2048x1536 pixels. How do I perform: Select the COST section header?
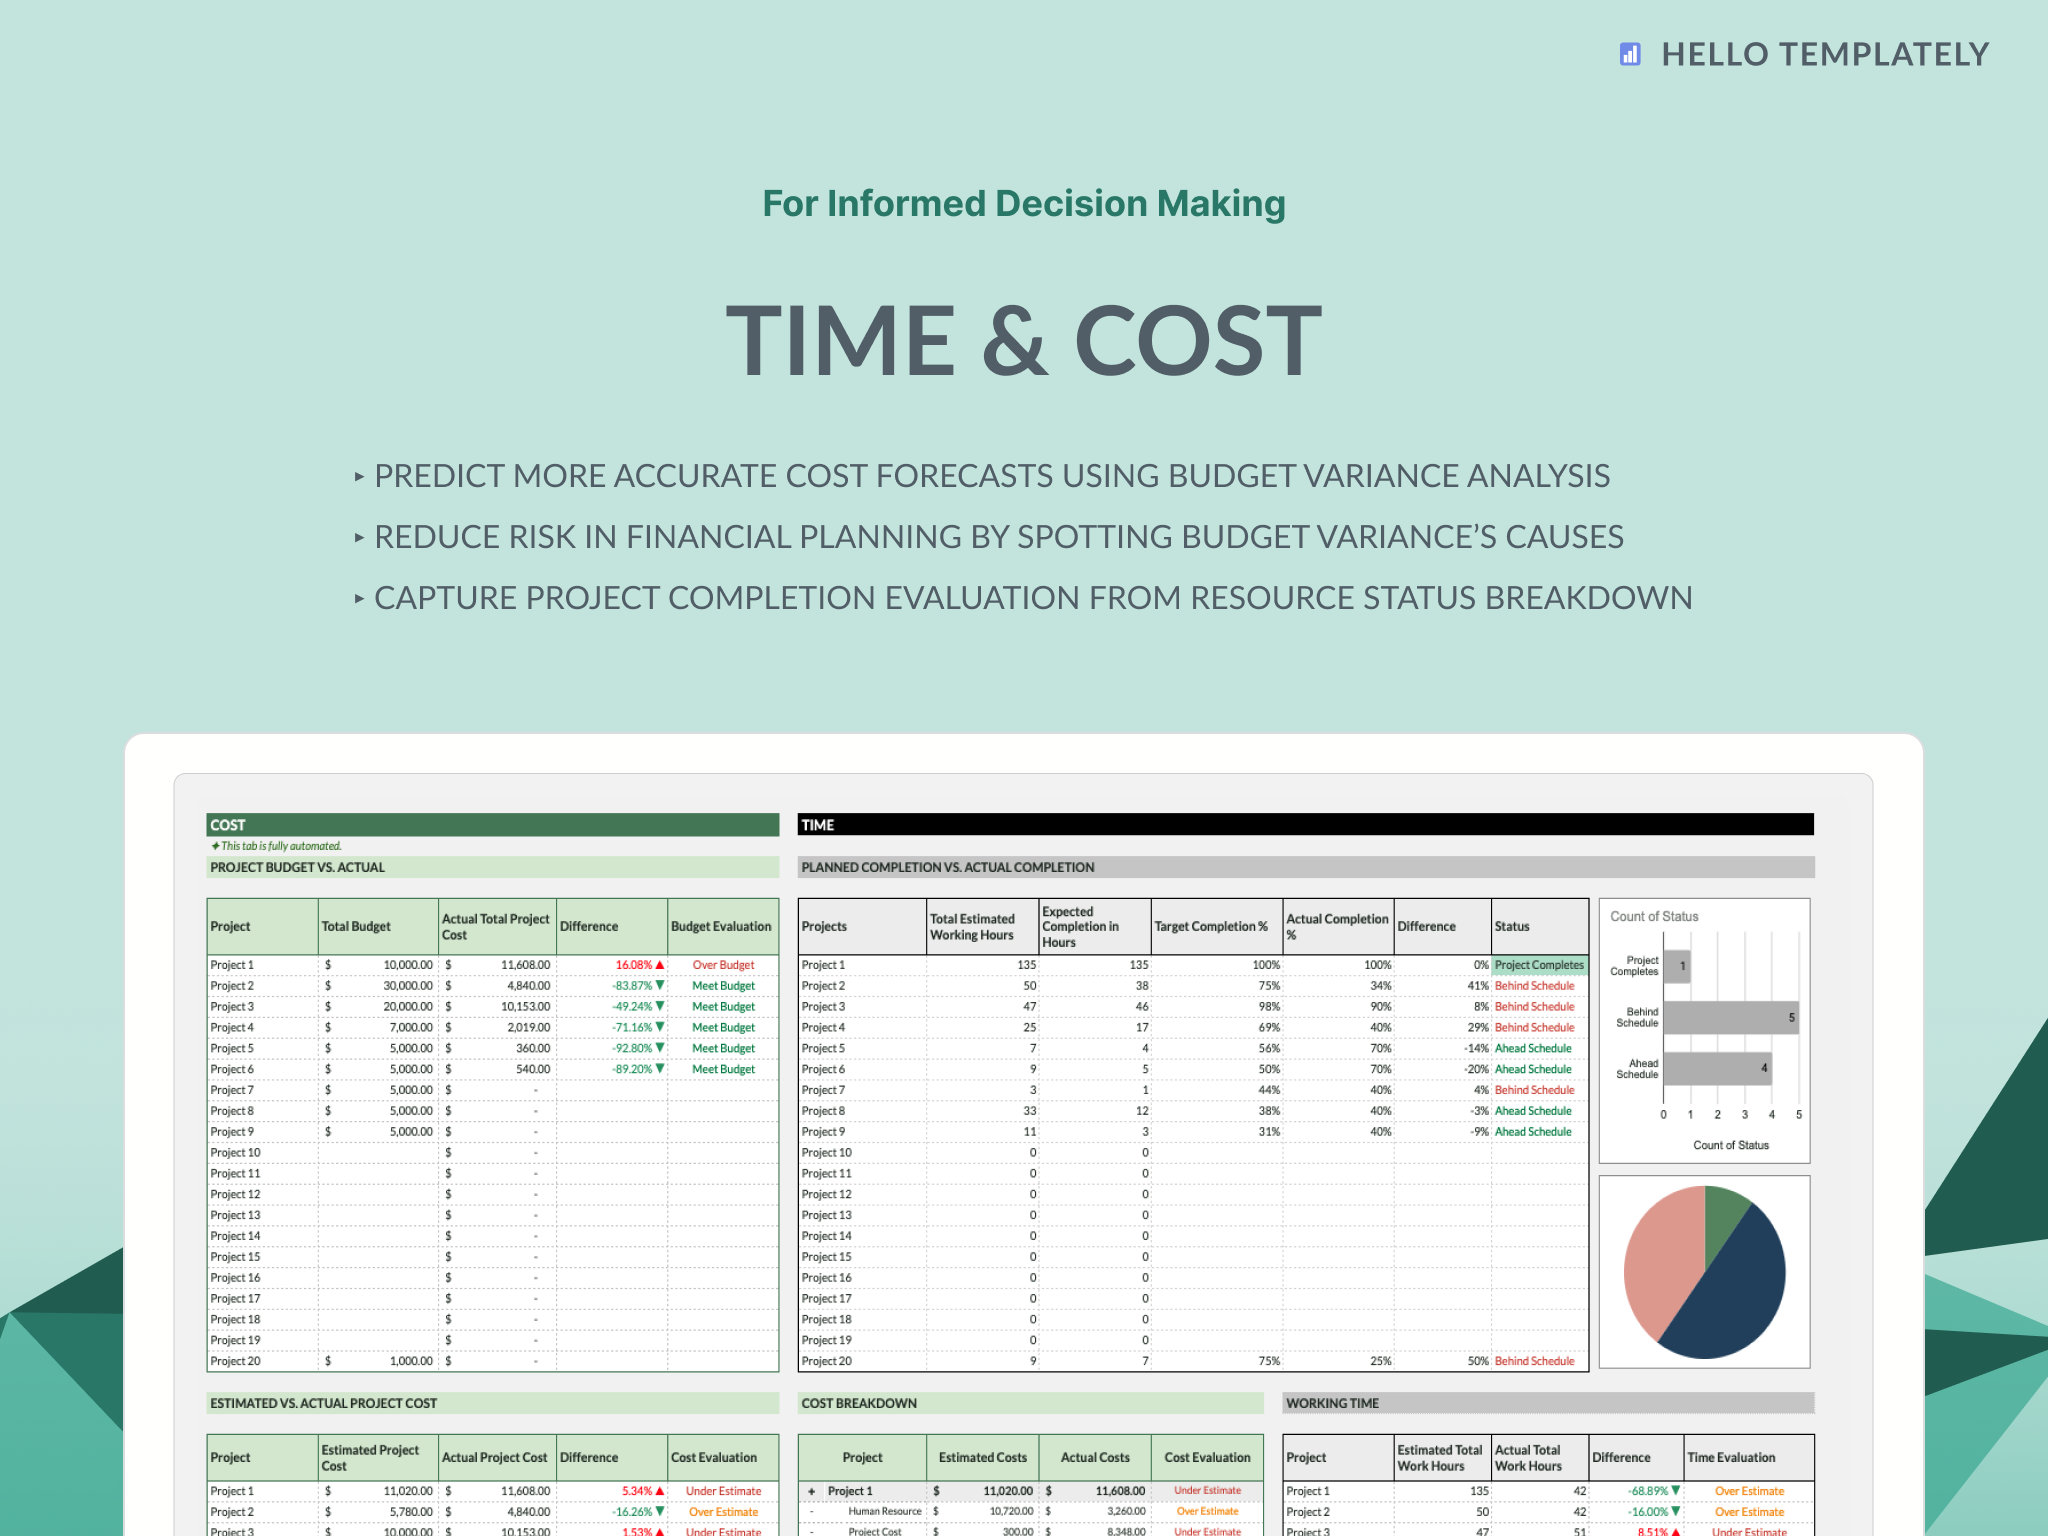tap(493, 825)
